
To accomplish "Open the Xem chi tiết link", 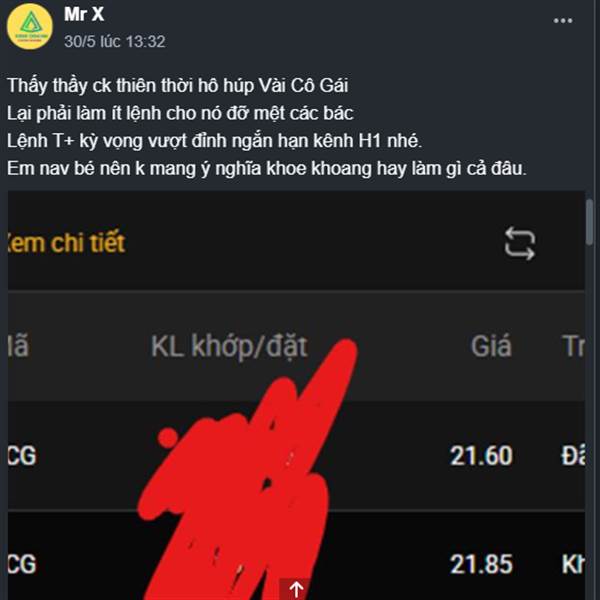I will click(67, 243).
